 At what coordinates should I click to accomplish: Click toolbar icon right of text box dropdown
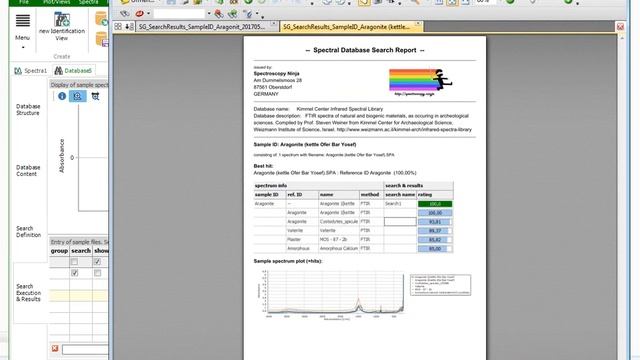coord(219,14)
